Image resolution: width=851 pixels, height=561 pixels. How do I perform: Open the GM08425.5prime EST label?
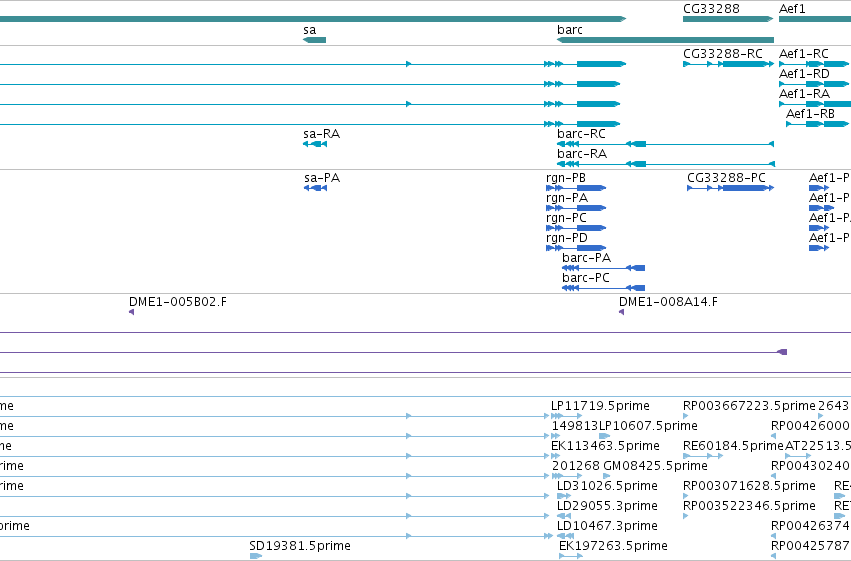656,466
